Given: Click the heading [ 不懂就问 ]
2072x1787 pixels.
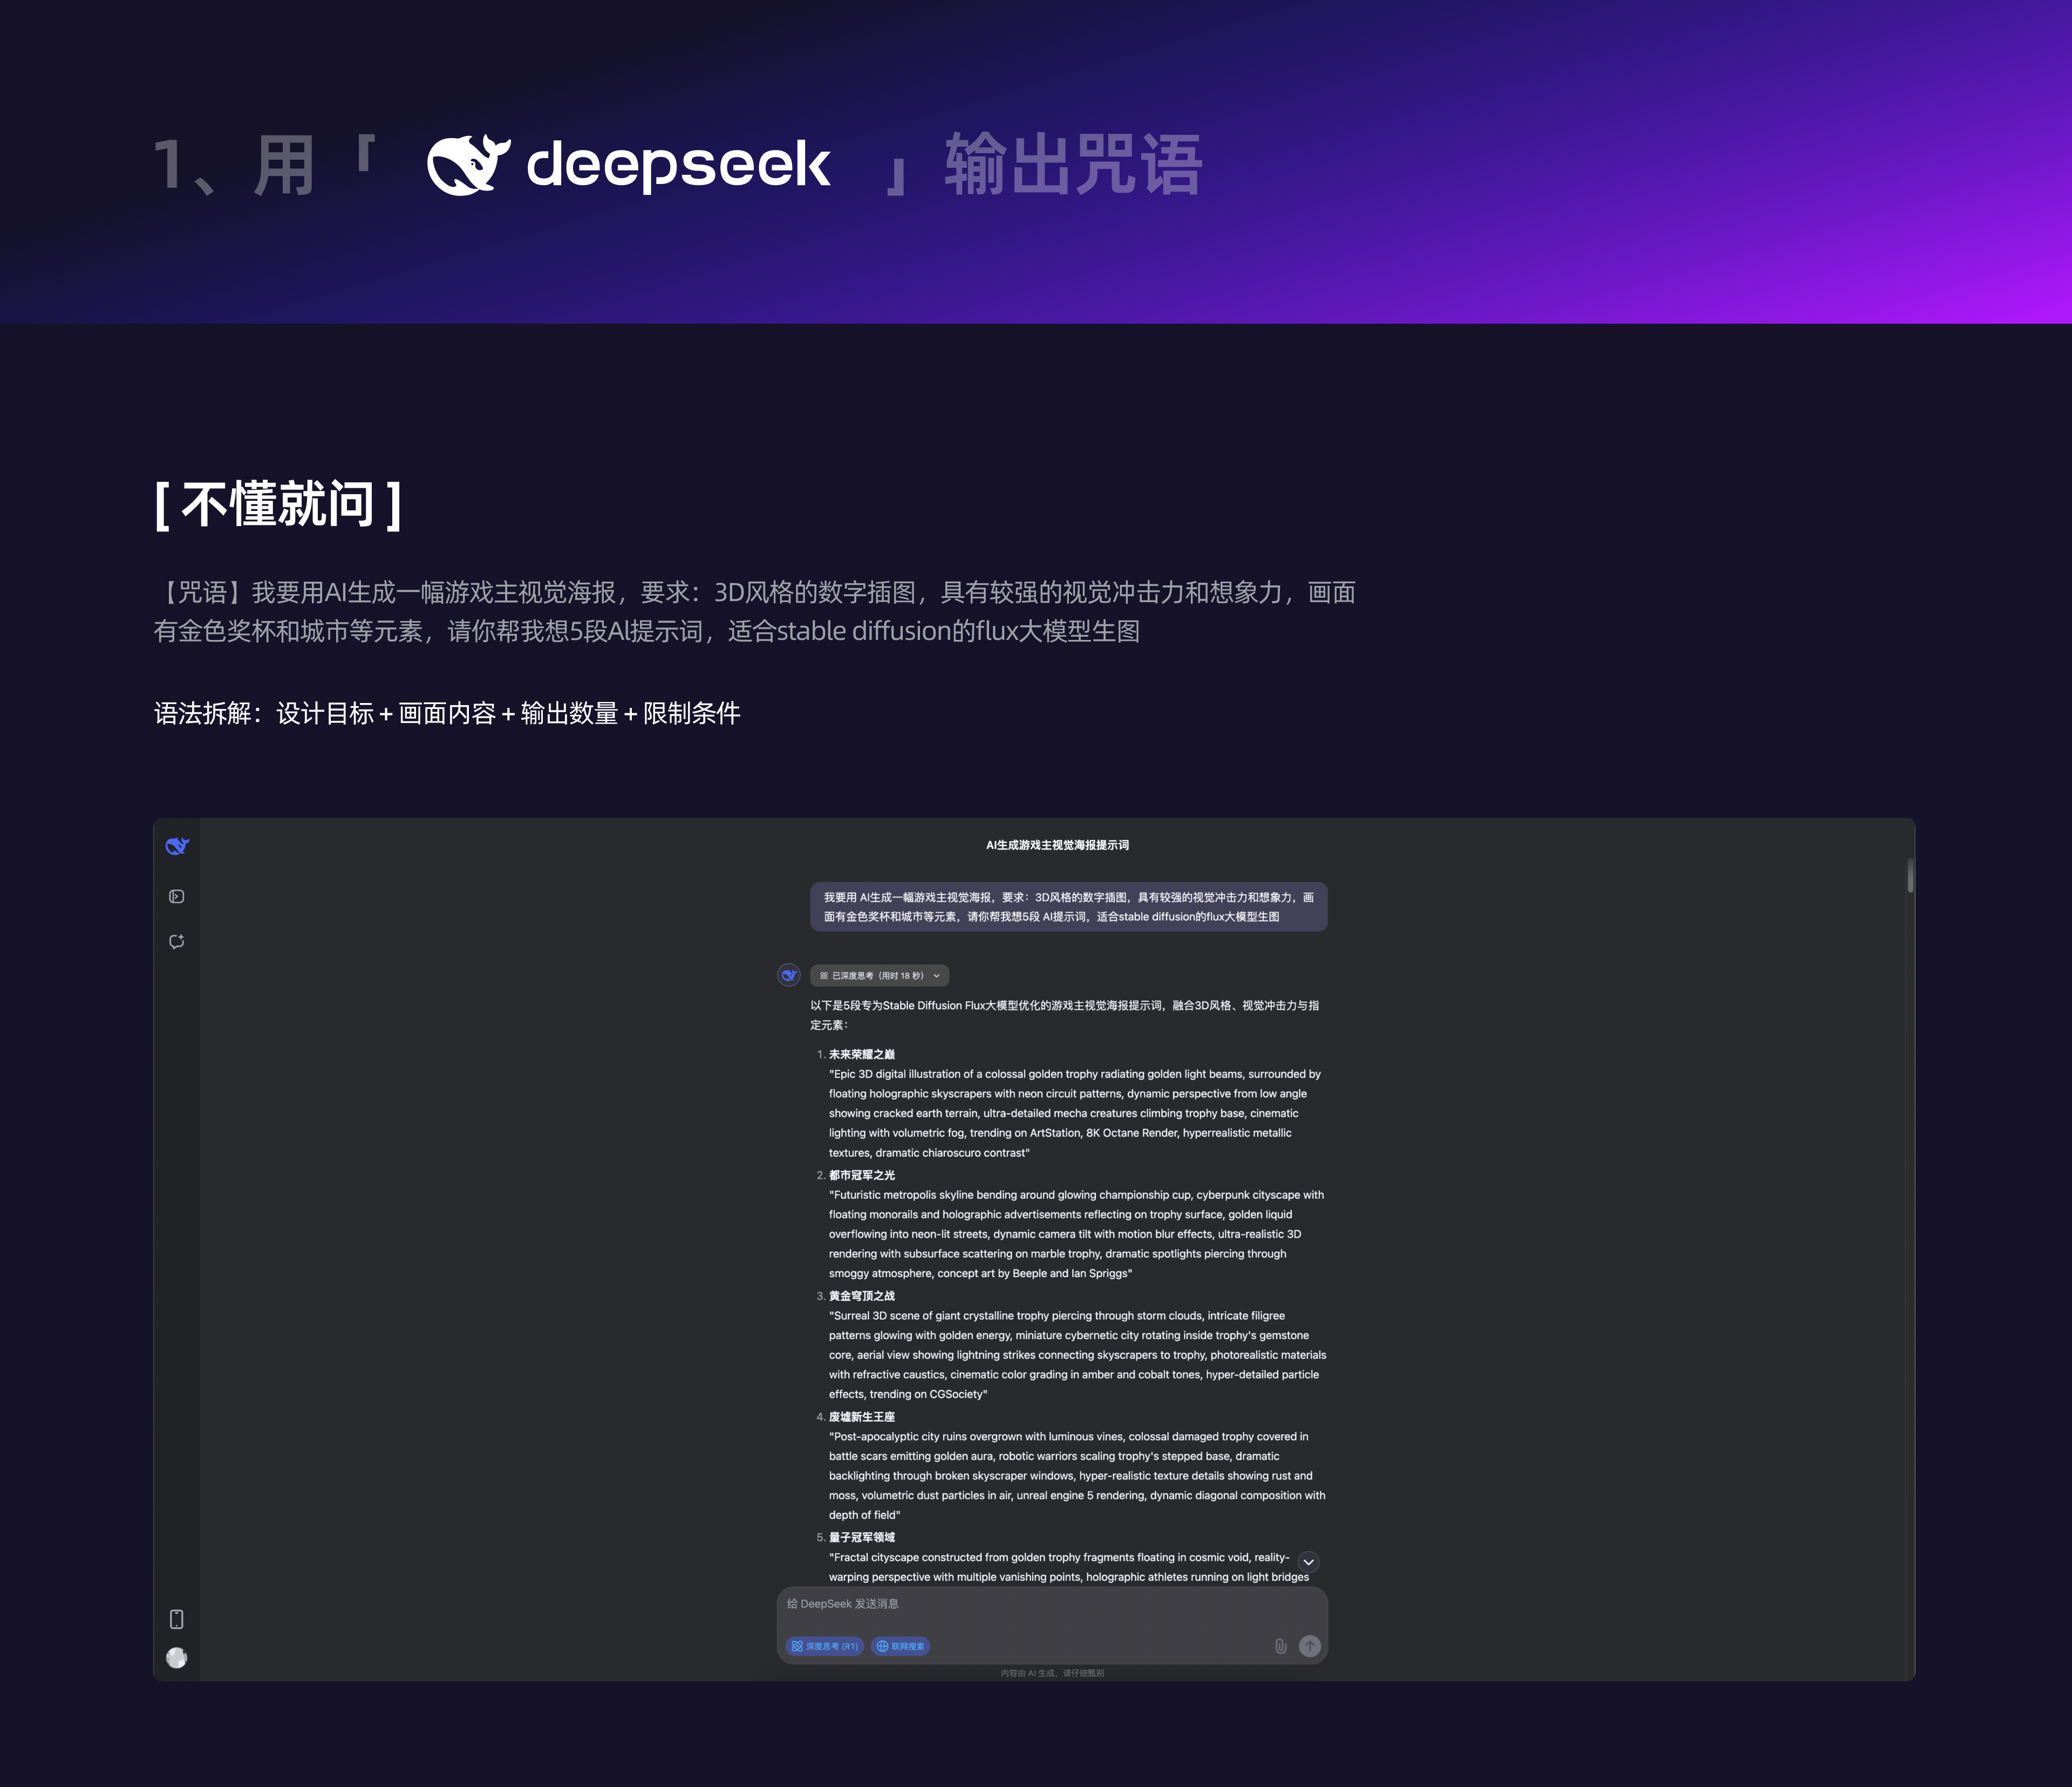Looking at the screenshot, I should click(x=278, y=504).
